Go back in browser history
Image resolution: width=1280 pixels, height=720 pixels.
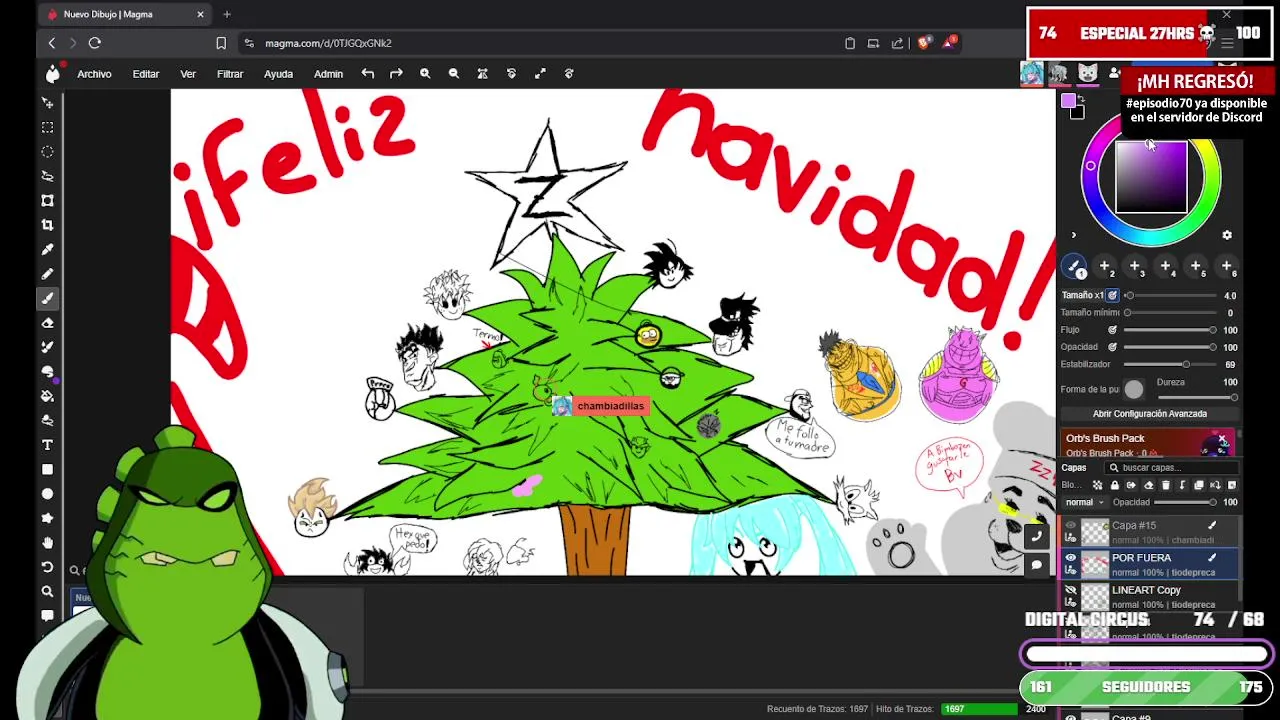pos(52,43)
